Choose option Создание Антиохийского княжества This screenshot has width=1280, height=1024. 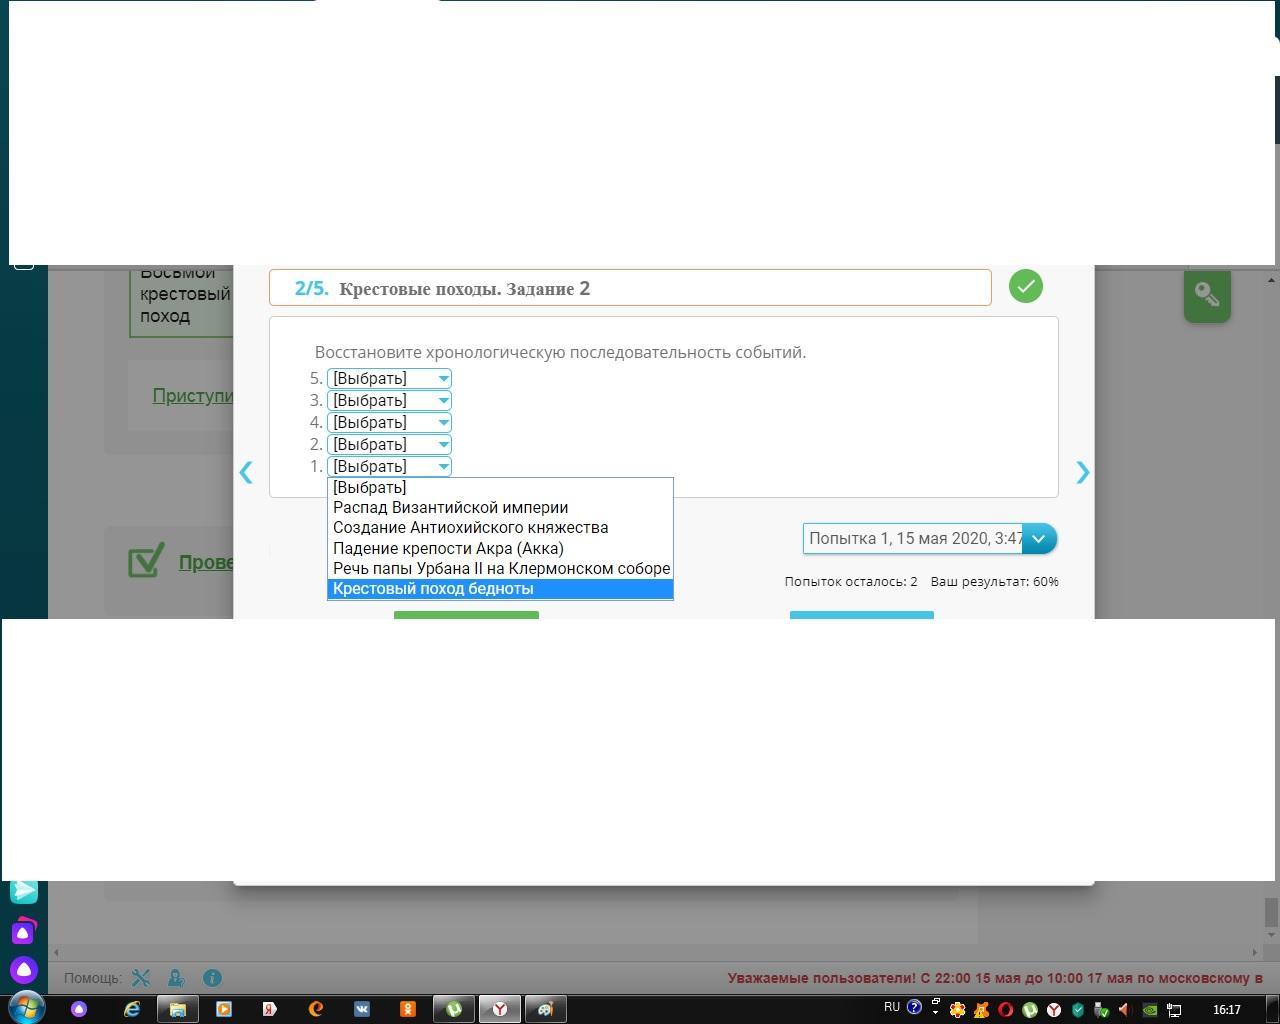(500, 527)
